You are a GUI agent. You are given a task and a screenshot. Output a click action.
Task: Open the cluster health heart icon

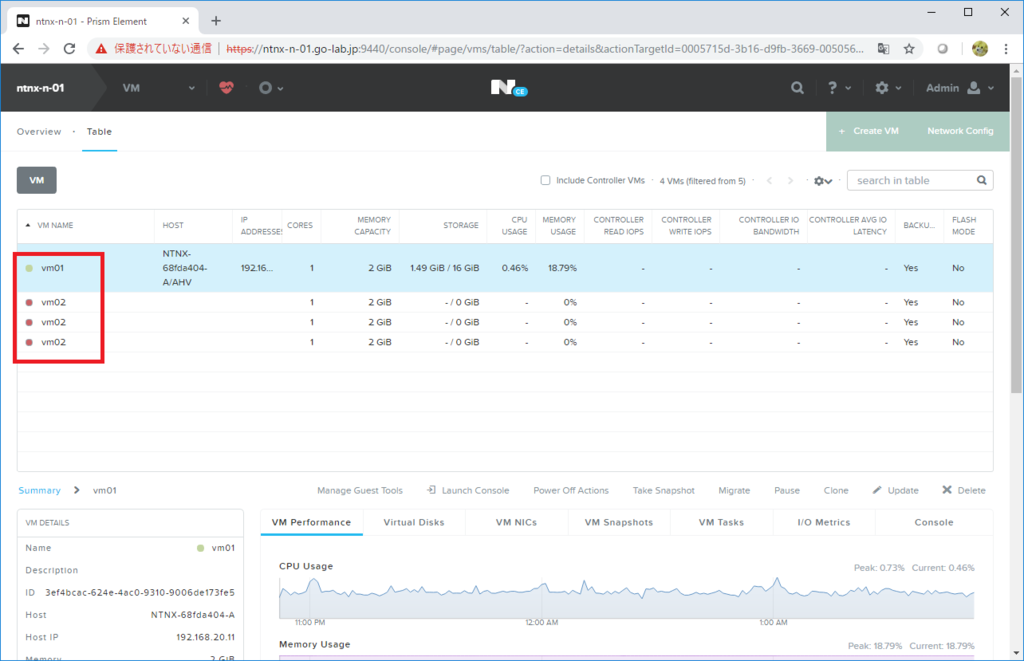pyautogui.click(x=226, y=88)
